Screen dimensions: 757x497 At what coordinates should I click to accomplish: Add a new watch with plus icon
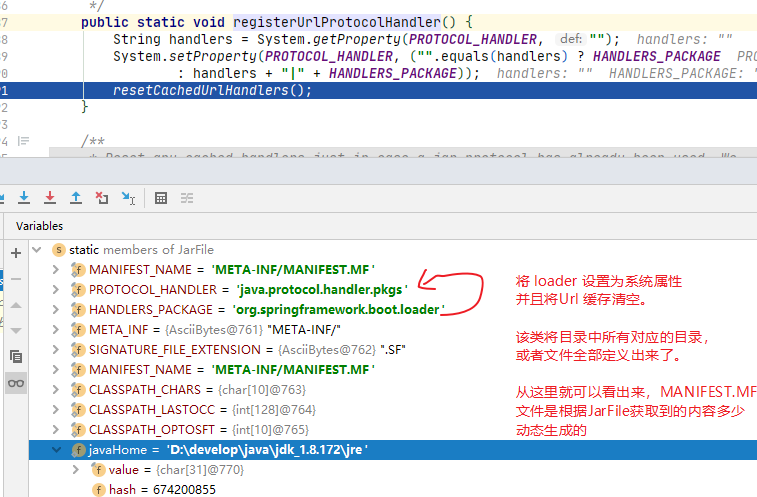click(16, 253)
